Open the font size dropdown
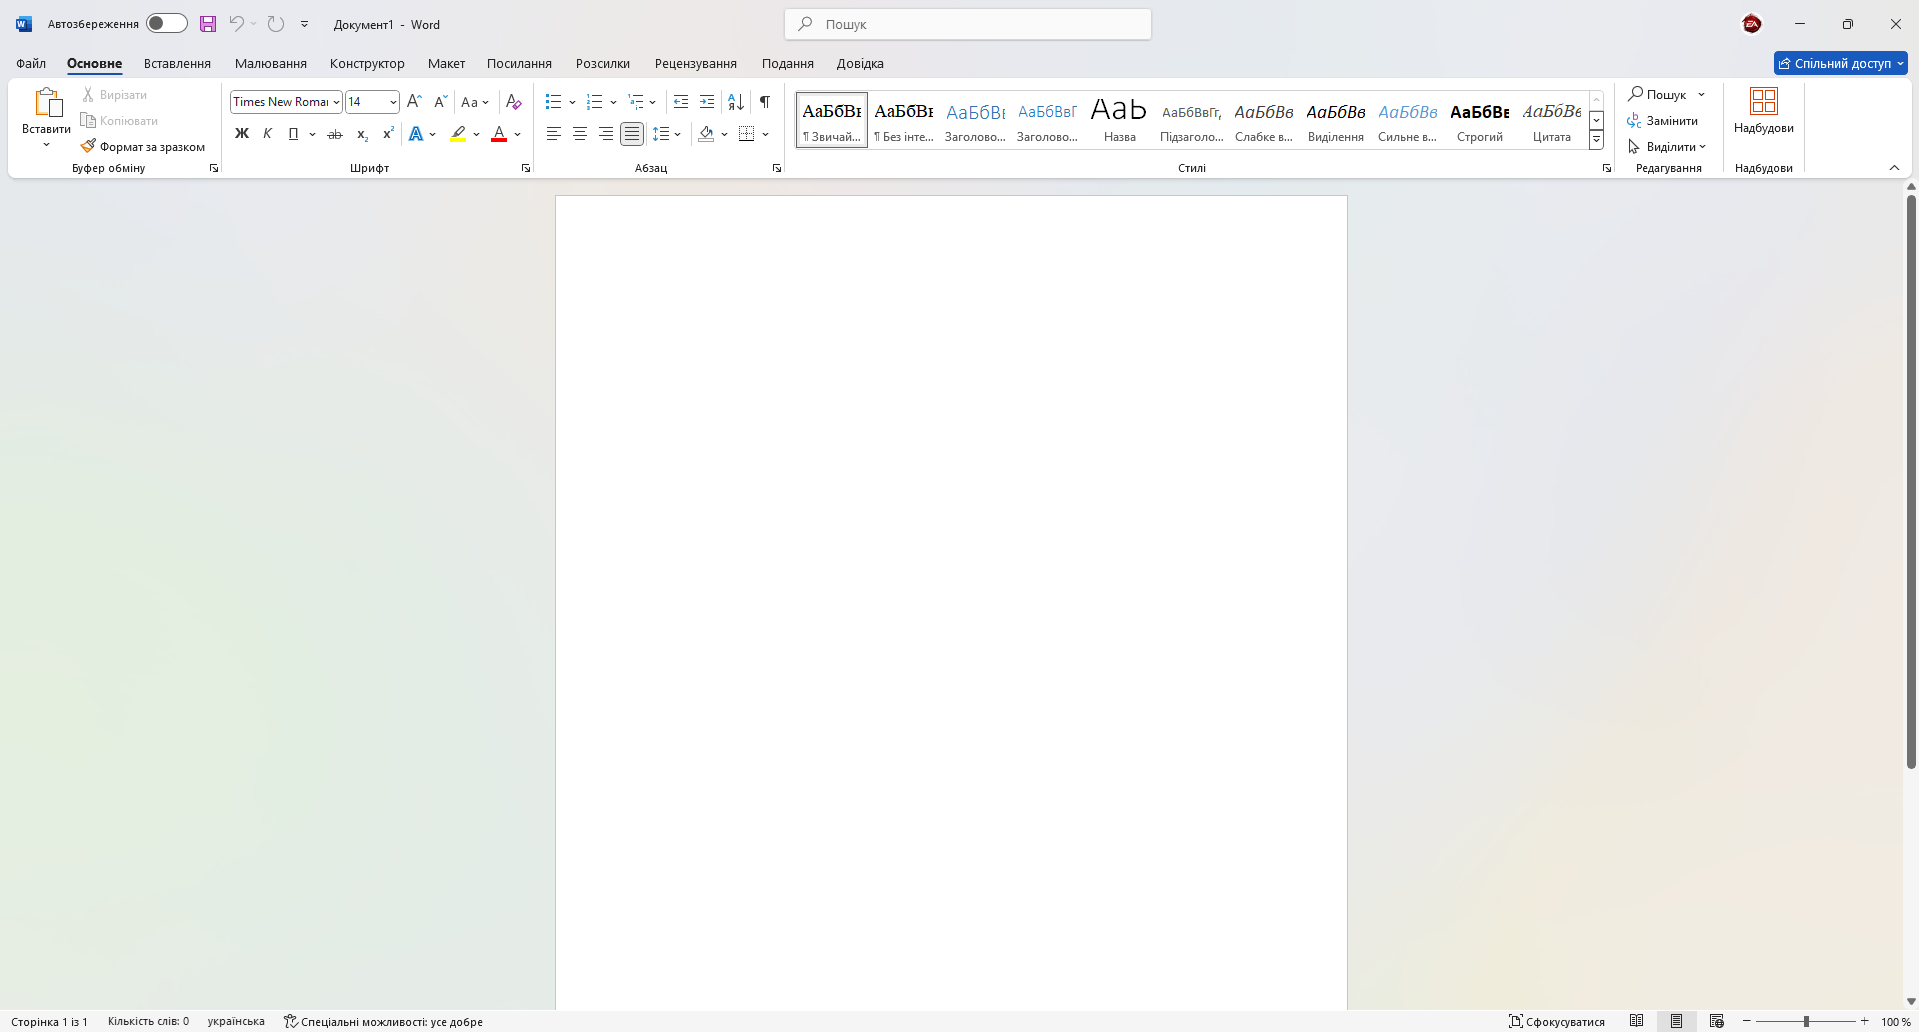1919x1032 pixels. (x=393, y=102)
